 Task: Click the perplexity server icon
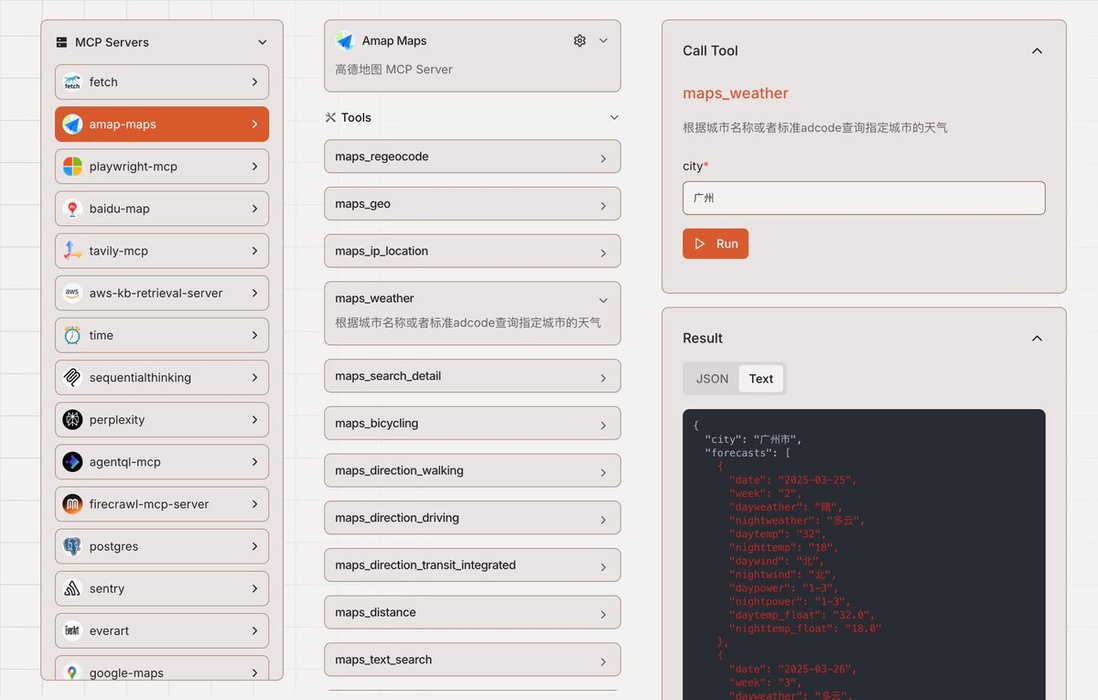click(x=72, y=420)
